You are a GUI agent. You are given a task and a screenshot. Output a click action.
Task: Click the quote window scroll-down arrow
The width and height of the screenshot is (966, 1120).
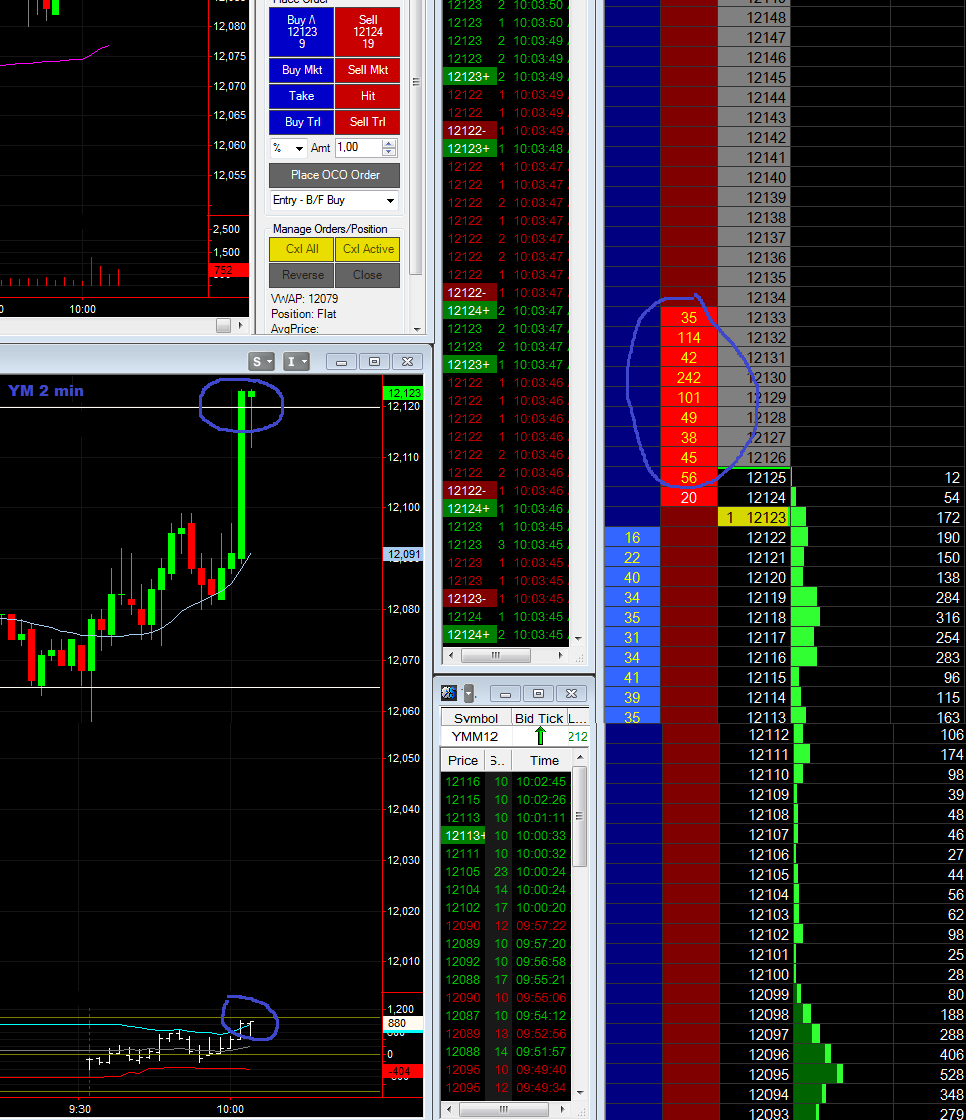(x=580, y=1092)
